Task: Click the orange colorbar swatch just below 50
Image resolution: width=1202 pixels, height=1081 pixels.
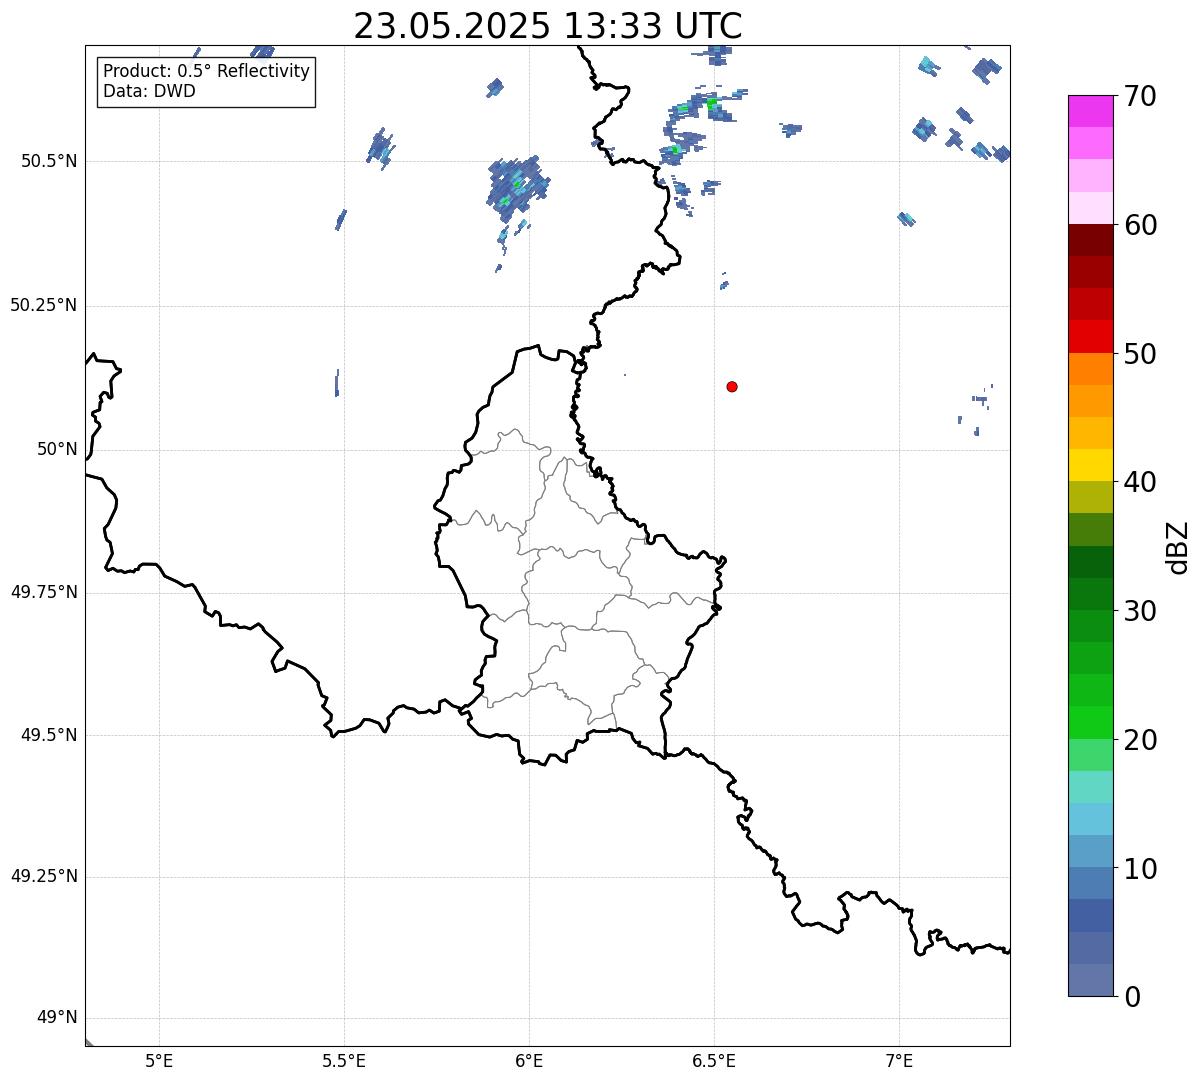Action: click(1090, 369)
